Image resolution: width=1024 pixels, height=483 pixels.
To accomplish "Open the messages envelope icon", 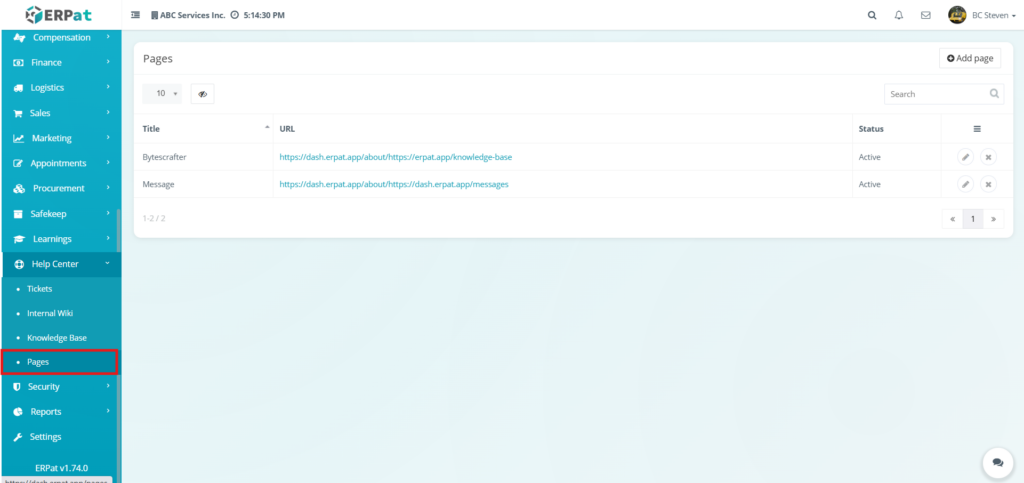I will coord(926,15).
